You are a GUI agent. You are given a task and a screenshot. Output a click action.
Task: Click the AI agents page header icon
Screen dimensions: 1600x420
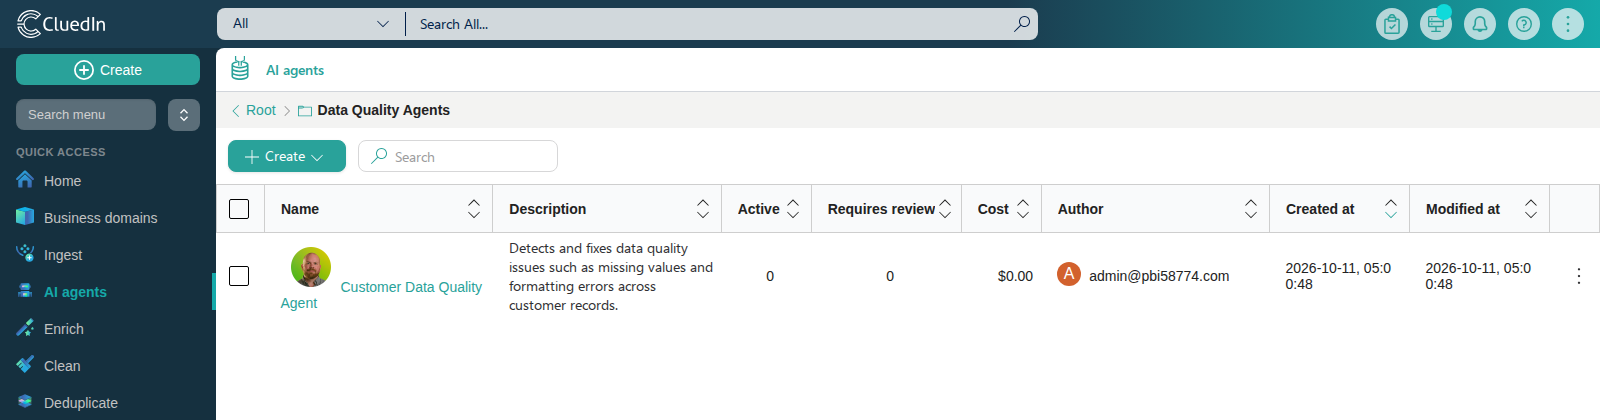click(240, 69)
